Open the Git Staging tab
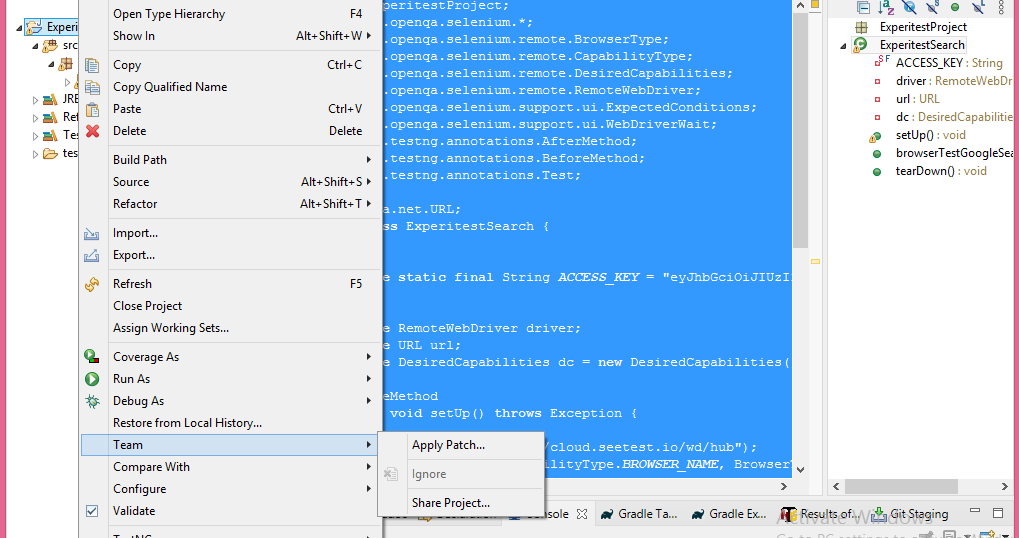Screen dimensions: 1019x538 click(910, 514)
